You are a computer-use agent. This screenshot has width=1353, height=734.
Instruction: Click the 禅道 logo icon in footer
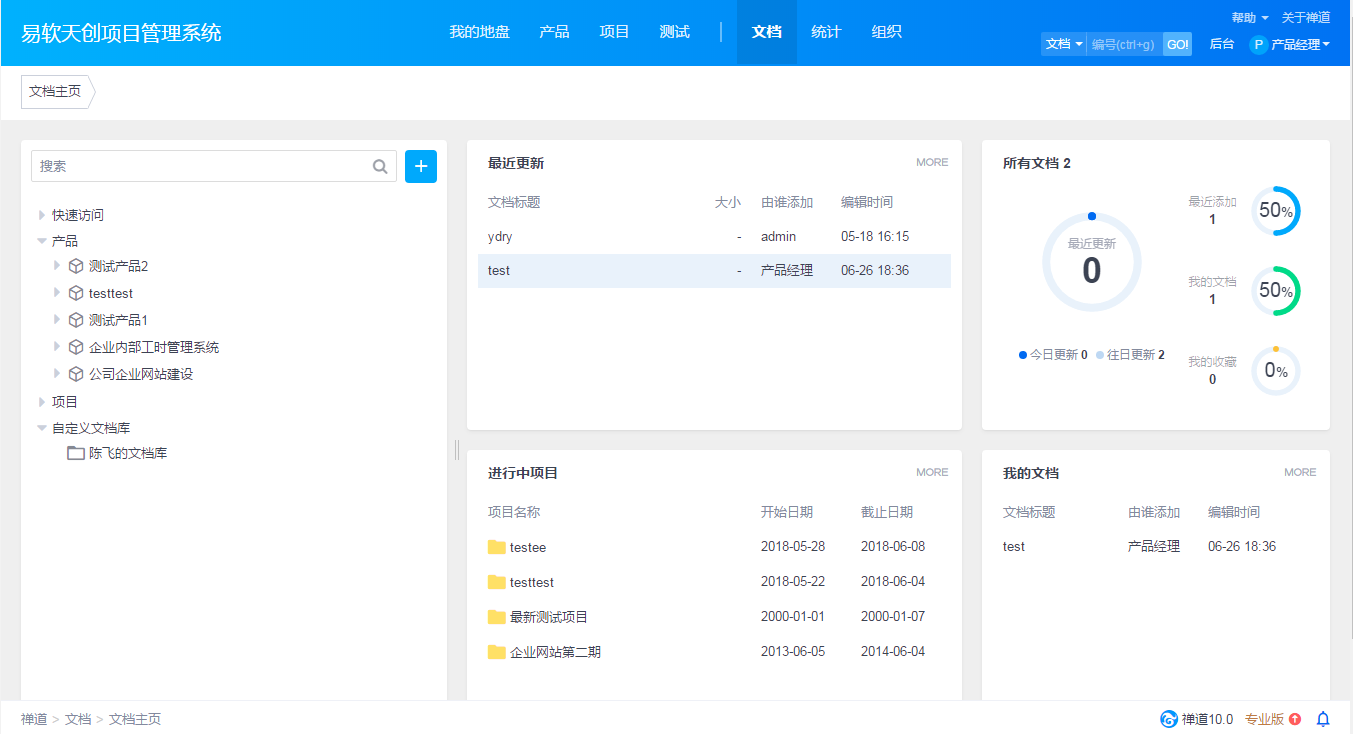pyautogui.click(x=1169, y=719)
